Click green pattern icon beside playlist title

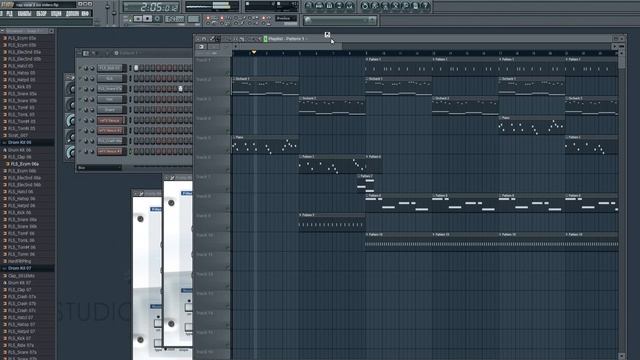(265, 39)
